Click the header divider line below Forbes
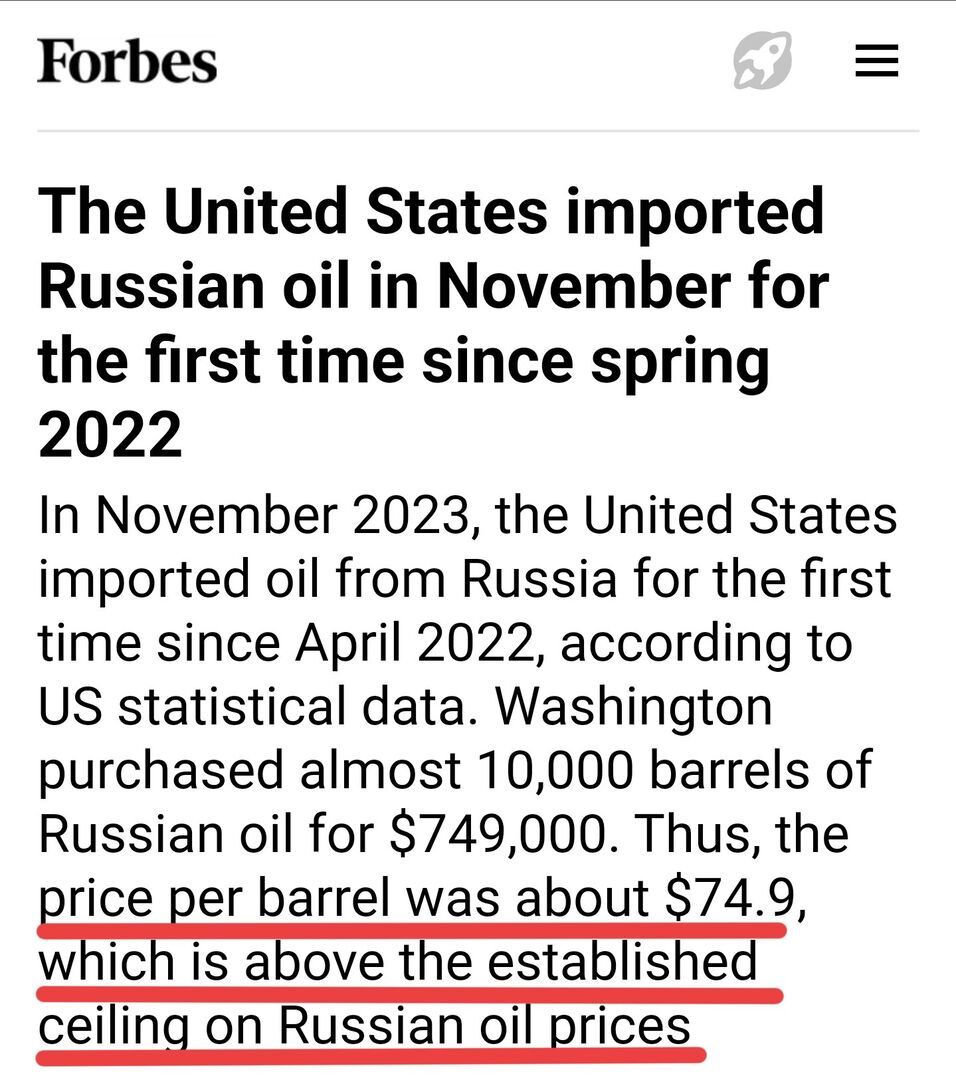The height and width of the screenshot is (1080, 956). pyautogui.click(x=478, y=130)
